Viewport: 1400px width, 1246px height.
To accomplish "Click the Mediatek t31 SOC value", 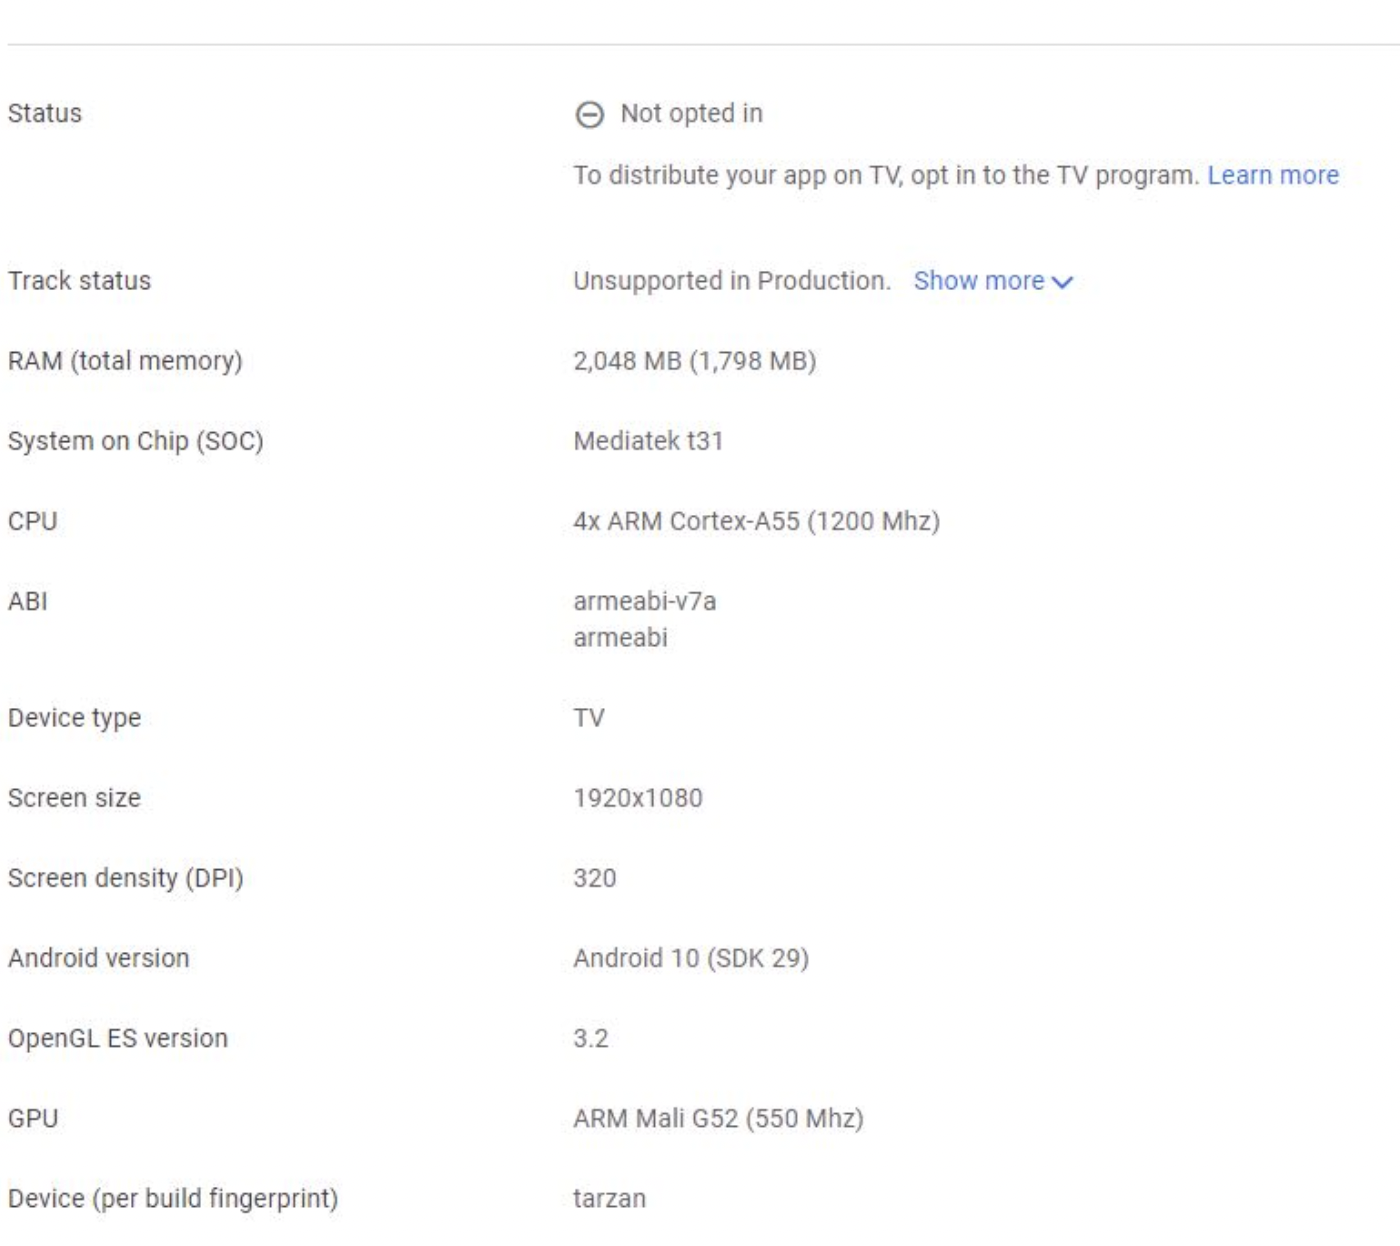I will [x=648, y=441].
